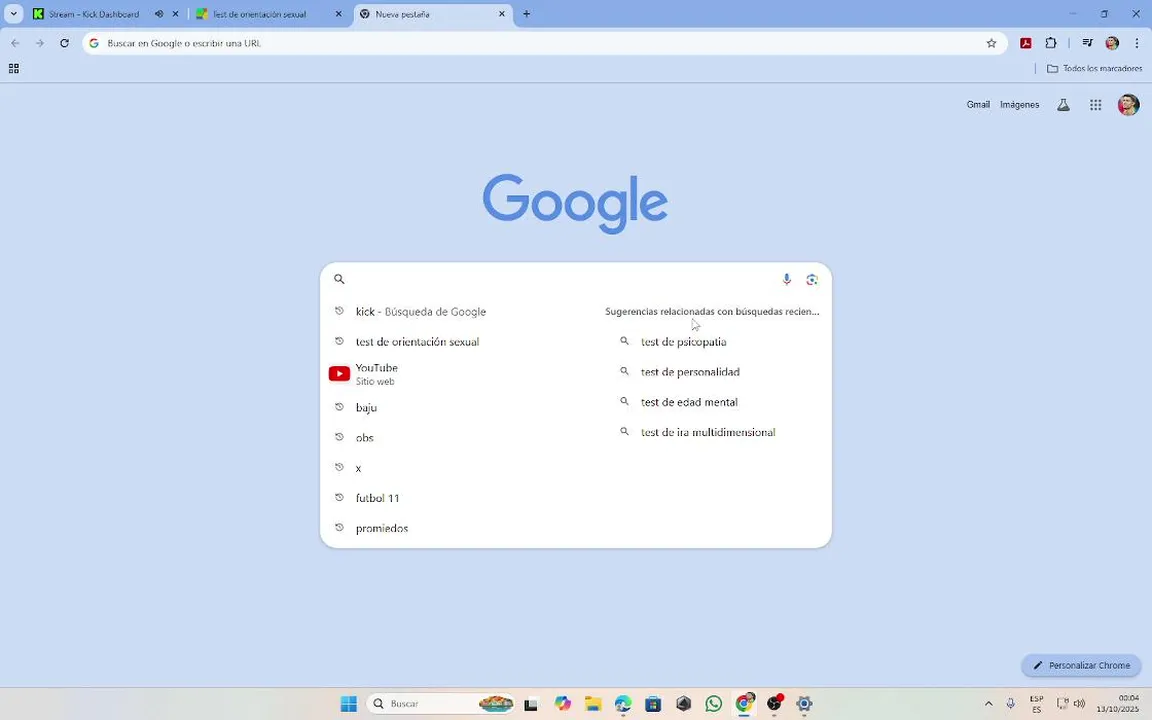1152x720 pixels.
Task: Close the Test de orientación sexual tab
Action: coord(339,14)
